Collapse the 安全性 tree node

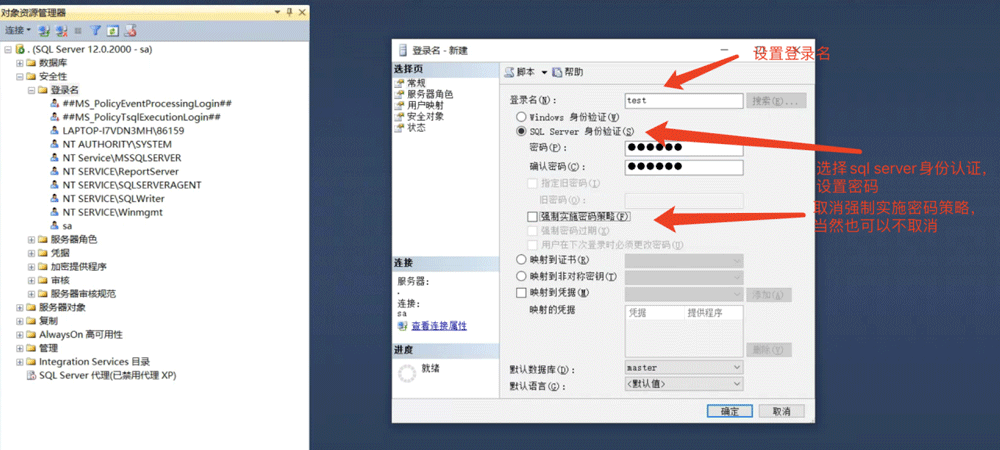19,76
